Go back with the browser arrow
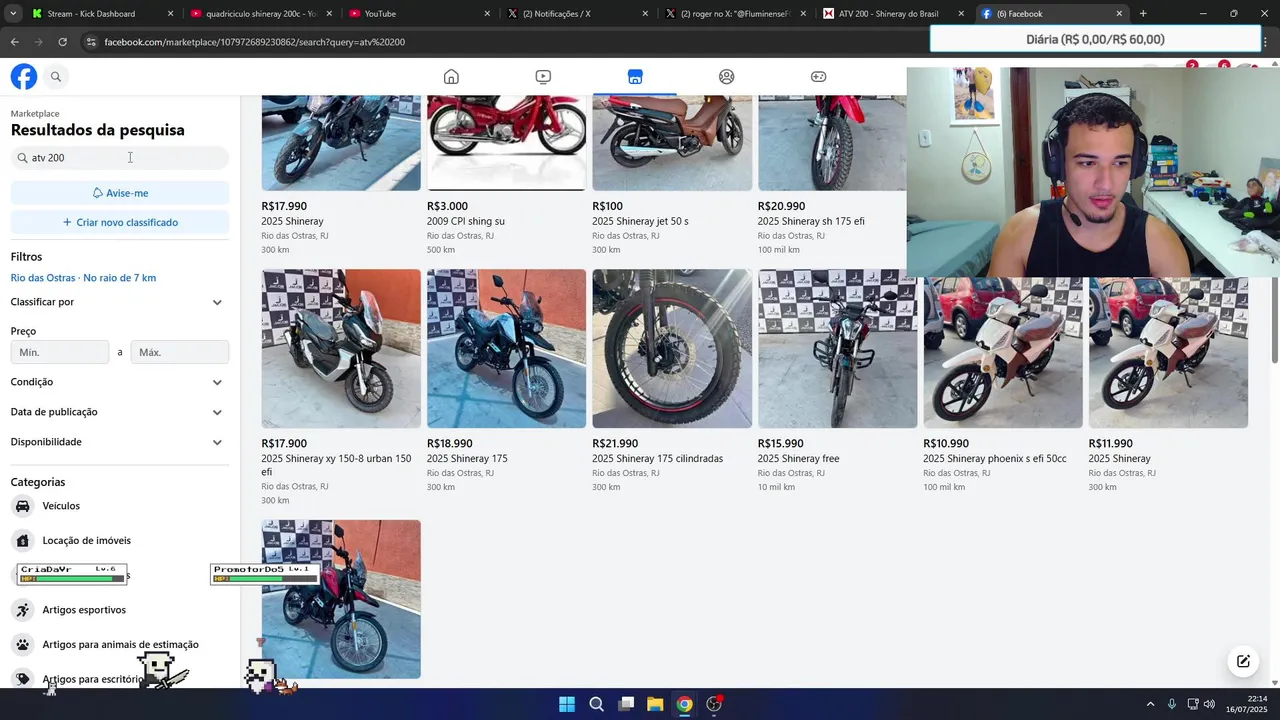The width and height of the screenshot is (1280, 720). click(x=14, y=42)
